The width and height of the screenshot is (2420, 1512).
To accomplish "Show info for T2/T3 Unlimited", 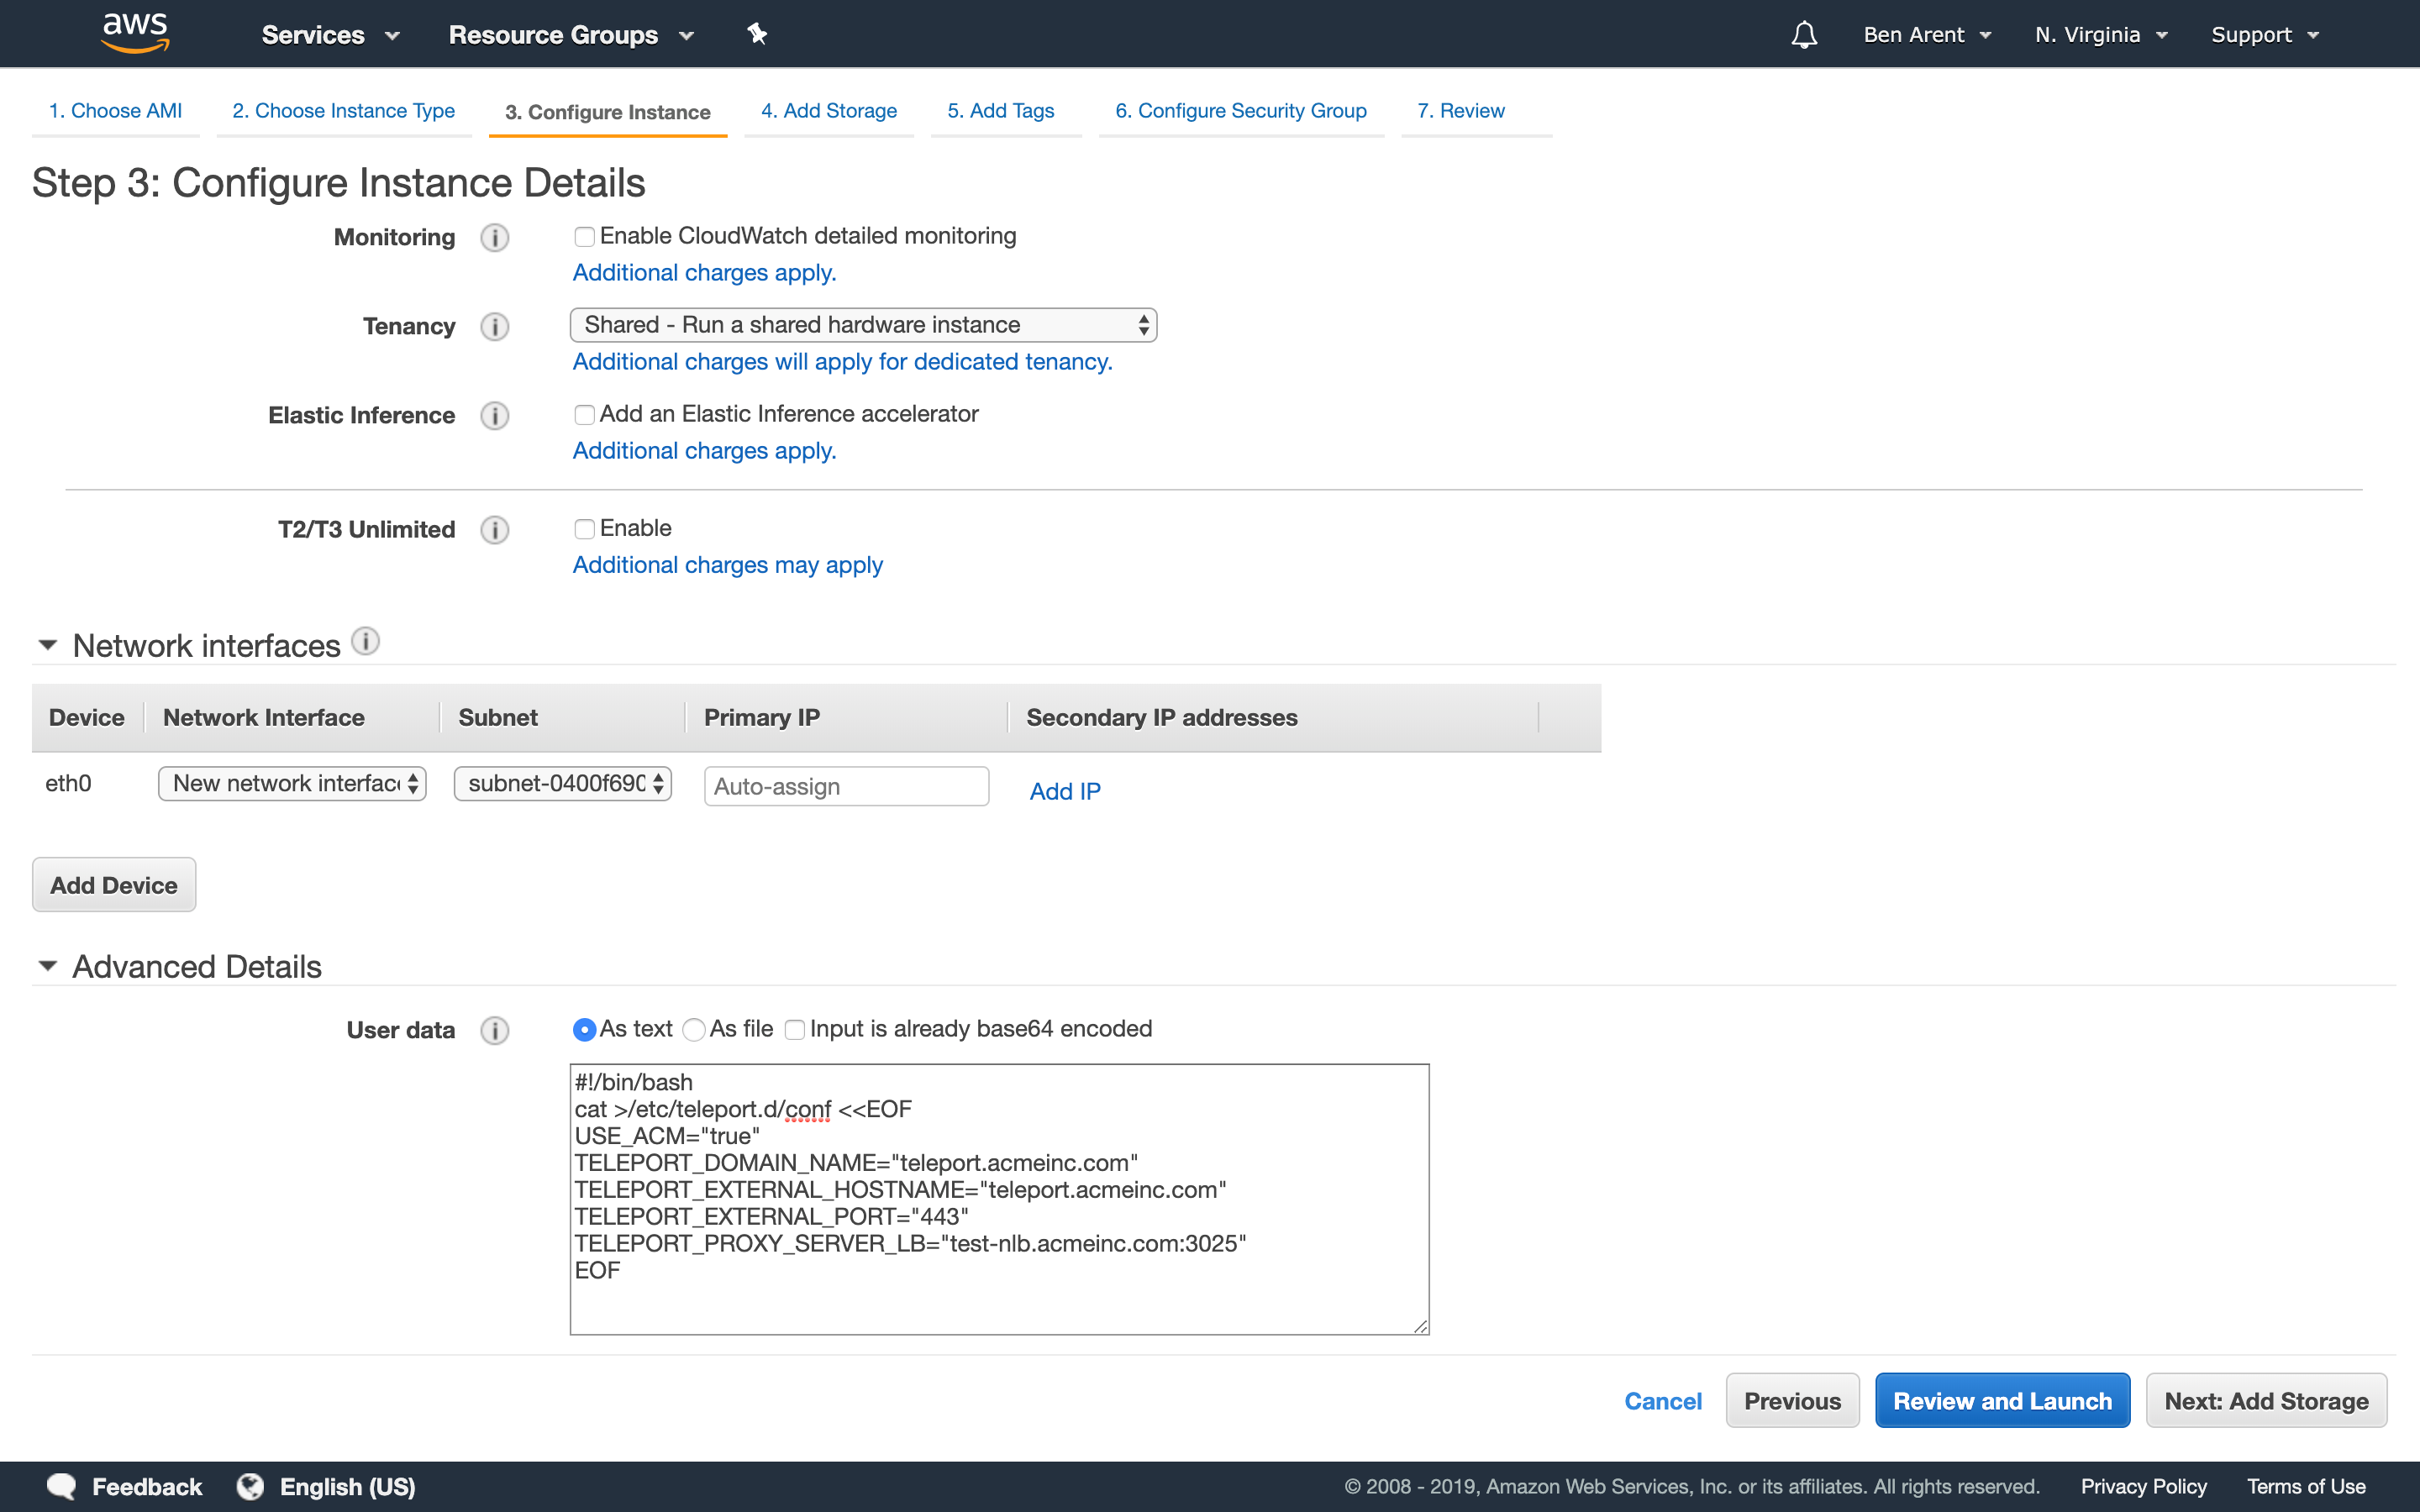I will (495, 530).
